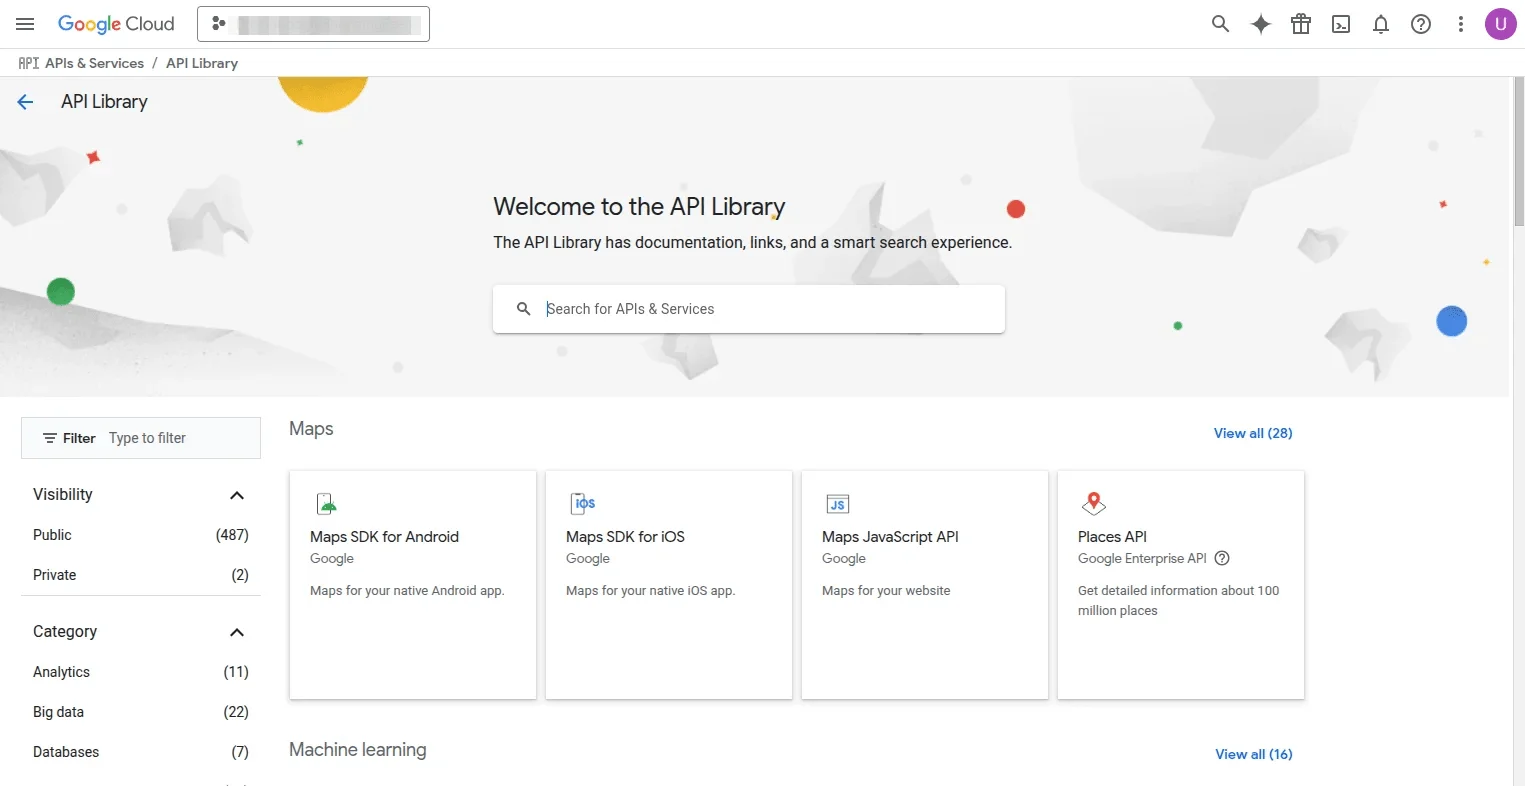Click the gift box free trial icon
Screen dimensions: 1525x786
[x=1301, y=24]
